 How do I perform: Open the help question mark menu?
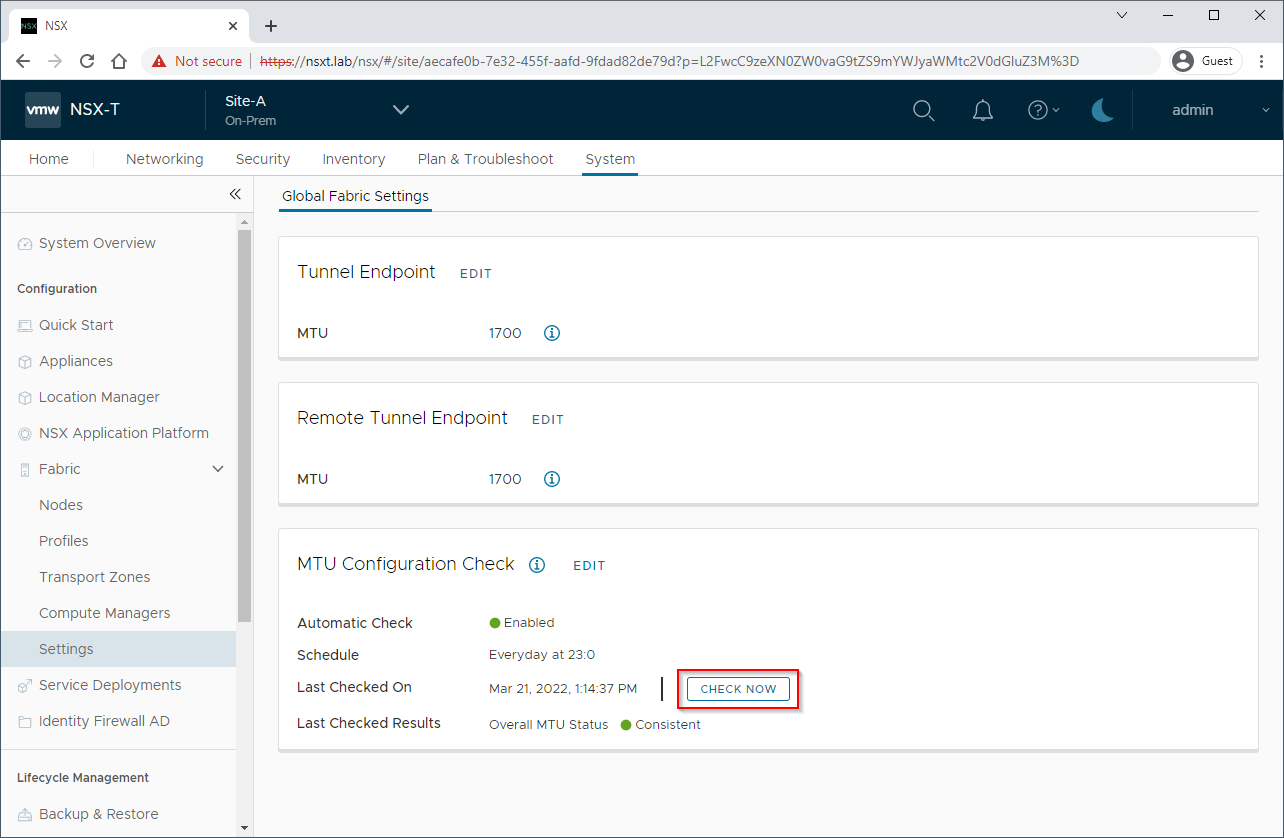tap(1043, 110)
